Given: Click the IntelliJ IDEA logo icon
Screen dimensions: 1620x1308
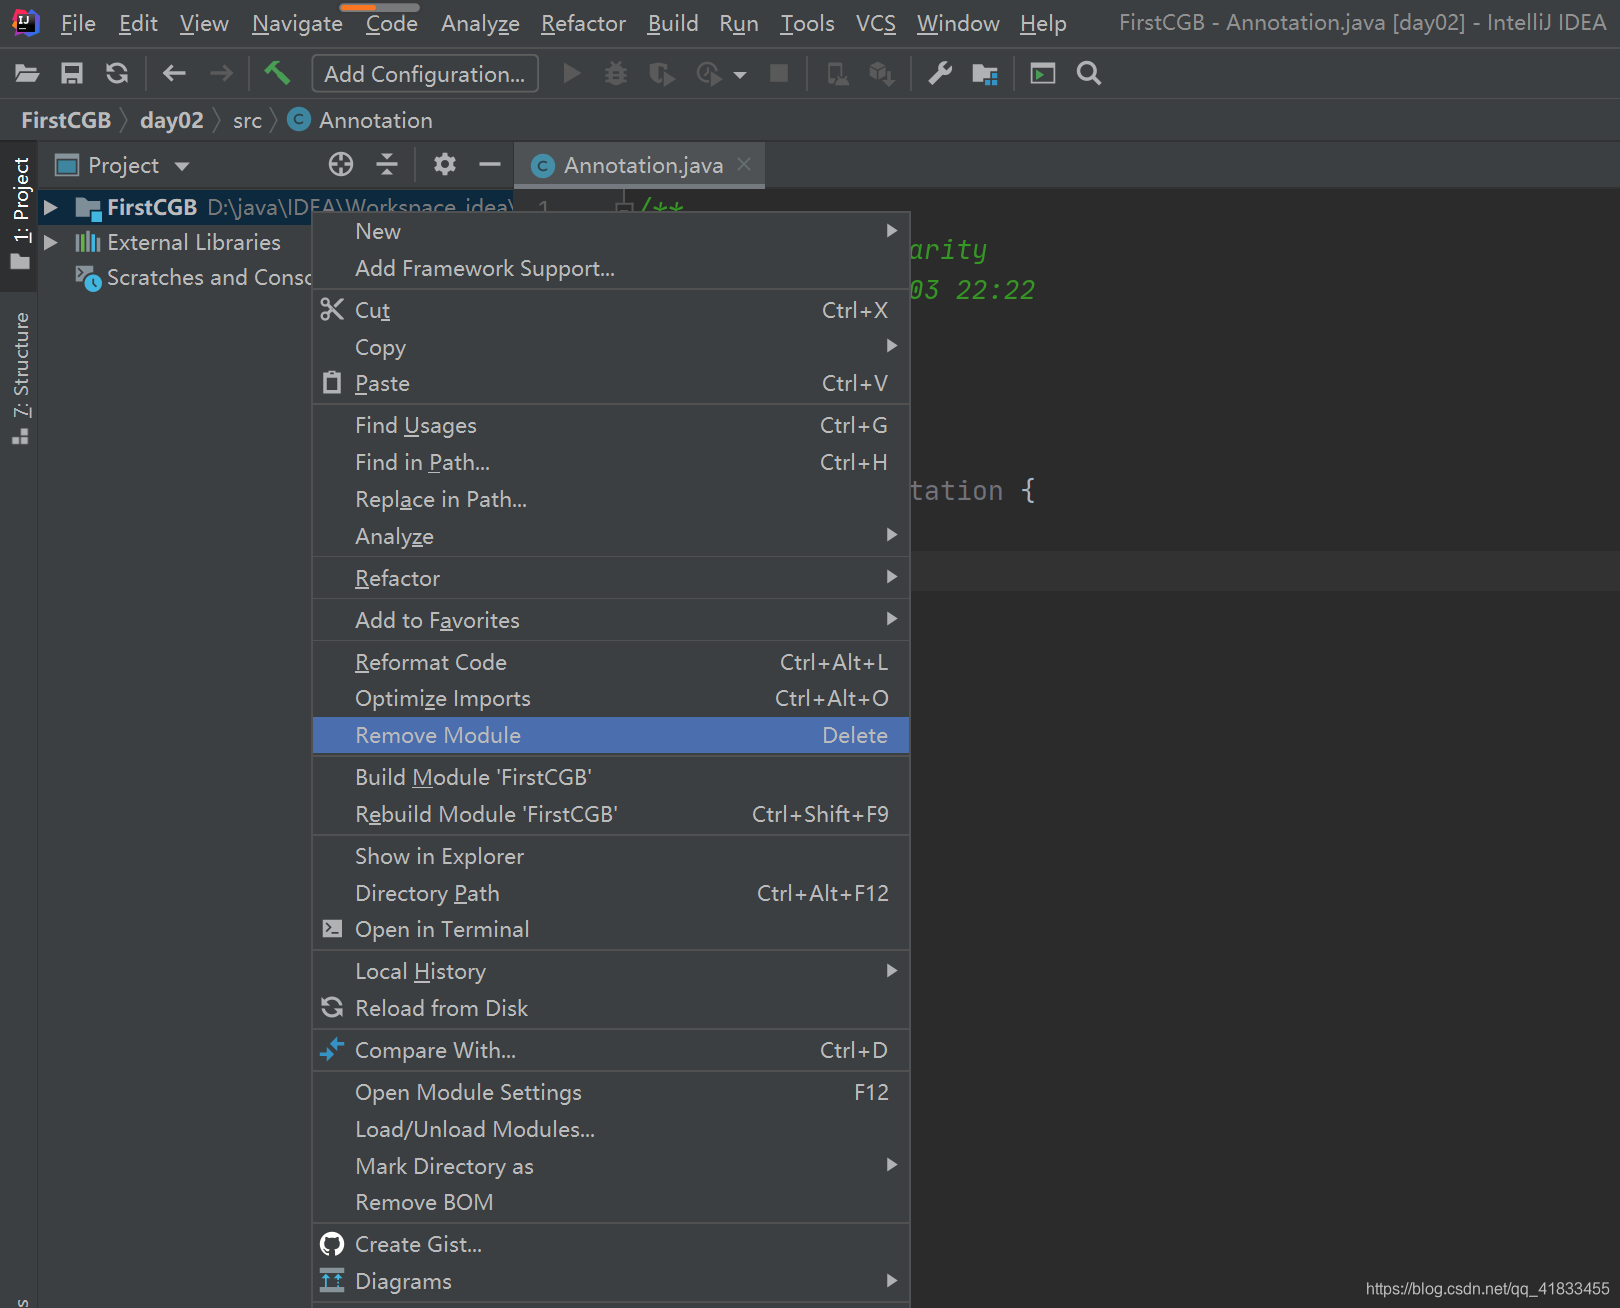Looking at the screenshot, I should [x=26, y=22].
